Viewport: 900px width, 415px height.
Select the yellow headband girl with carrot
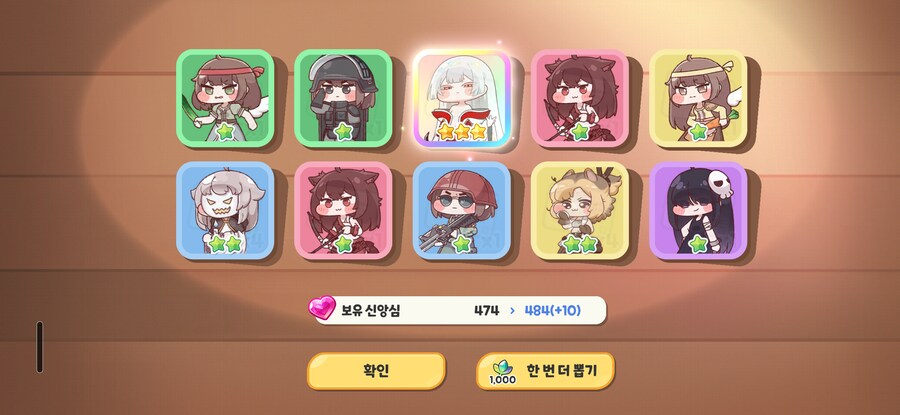[x=698, y=98]
